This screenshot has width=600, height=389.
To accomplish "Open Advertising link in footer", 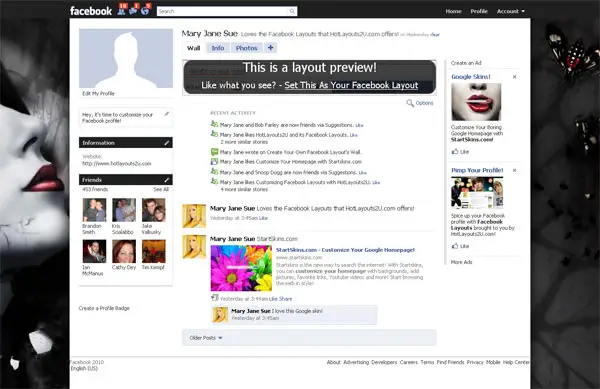I will tap(356, 362).
